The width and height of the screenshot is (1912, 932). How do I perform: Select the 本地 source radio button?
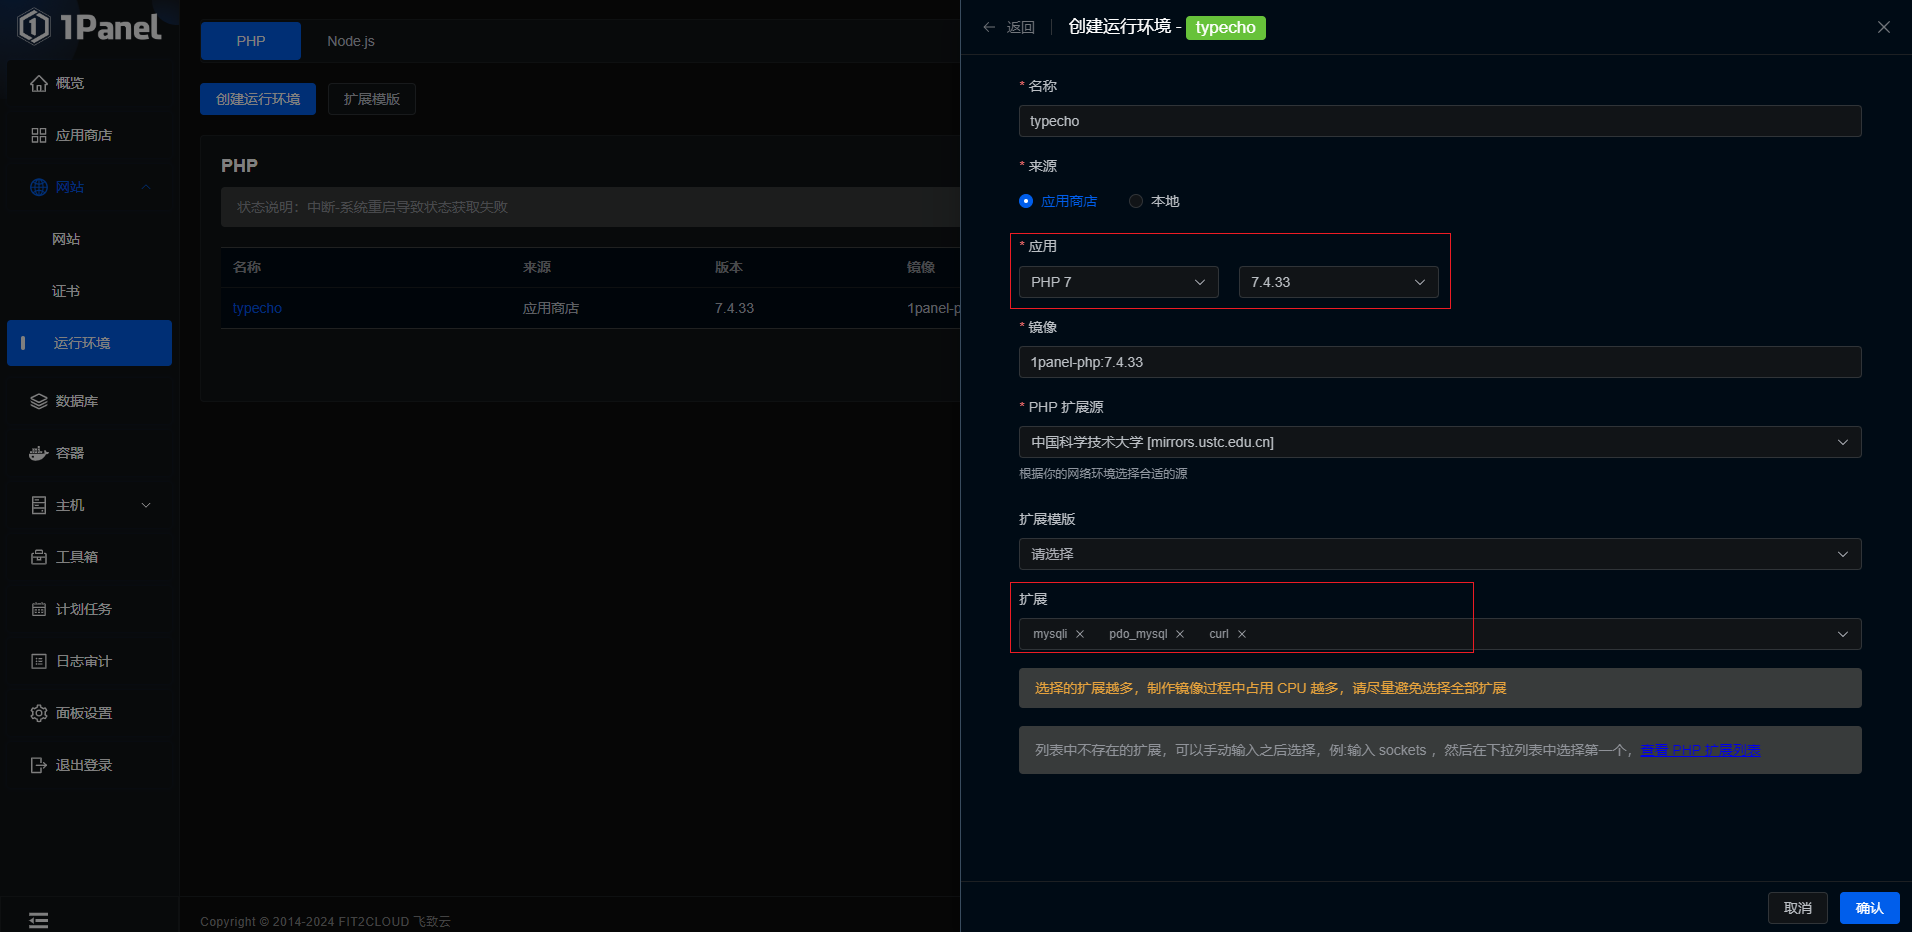(1136, 201)
